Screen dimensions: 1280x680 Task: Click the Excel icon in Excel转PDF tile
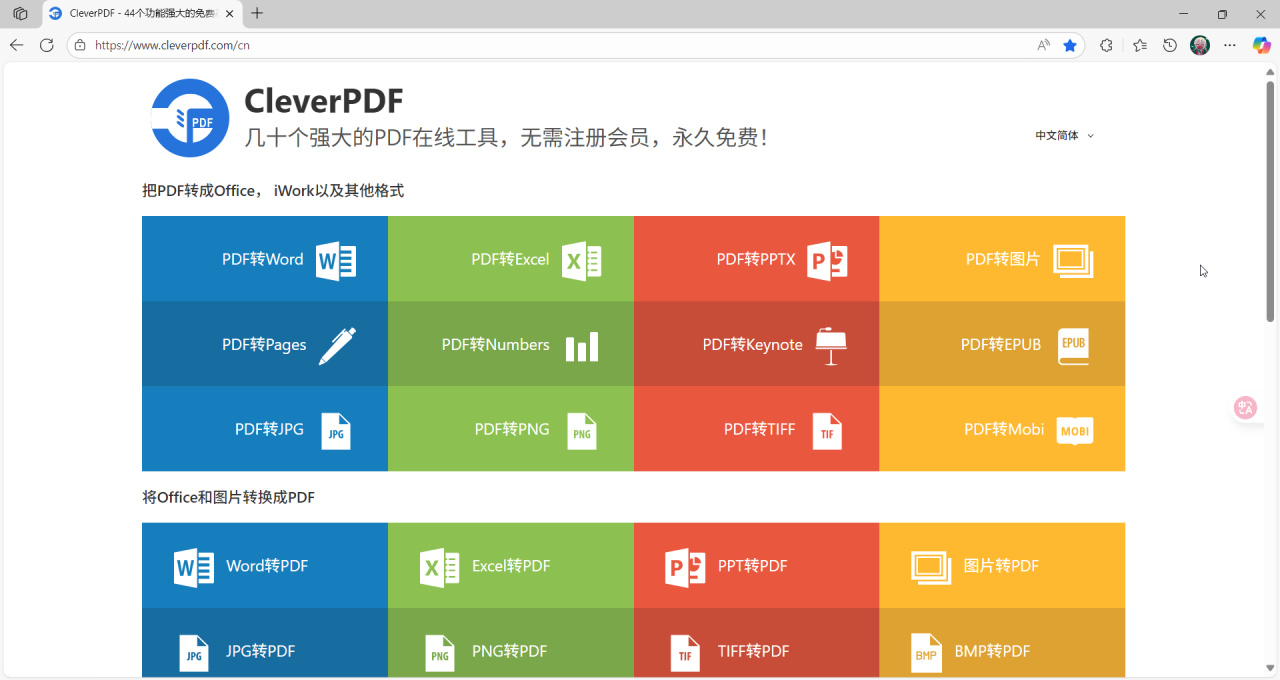(x=439, y=567)
